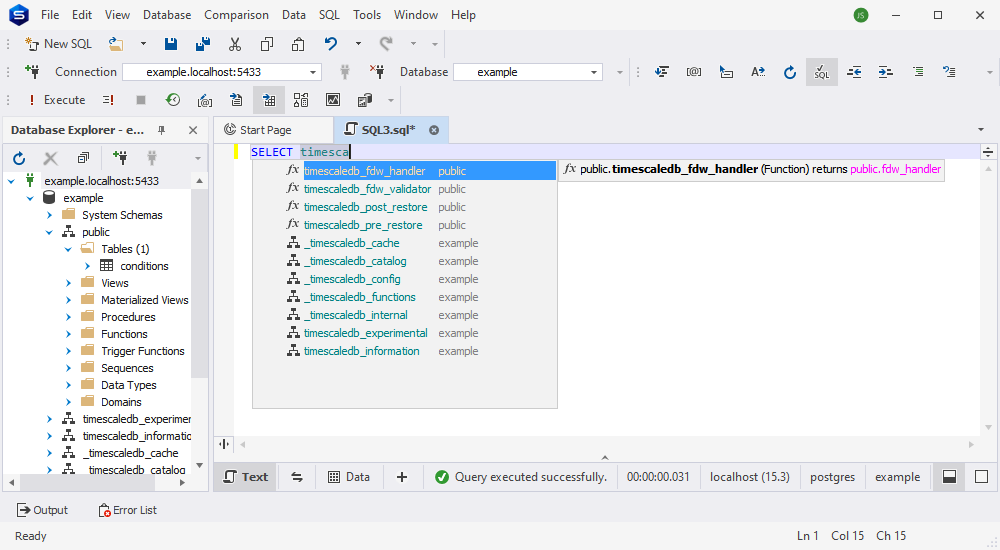
Task: Open the Database example dropdown
Action: pos(594,72)
